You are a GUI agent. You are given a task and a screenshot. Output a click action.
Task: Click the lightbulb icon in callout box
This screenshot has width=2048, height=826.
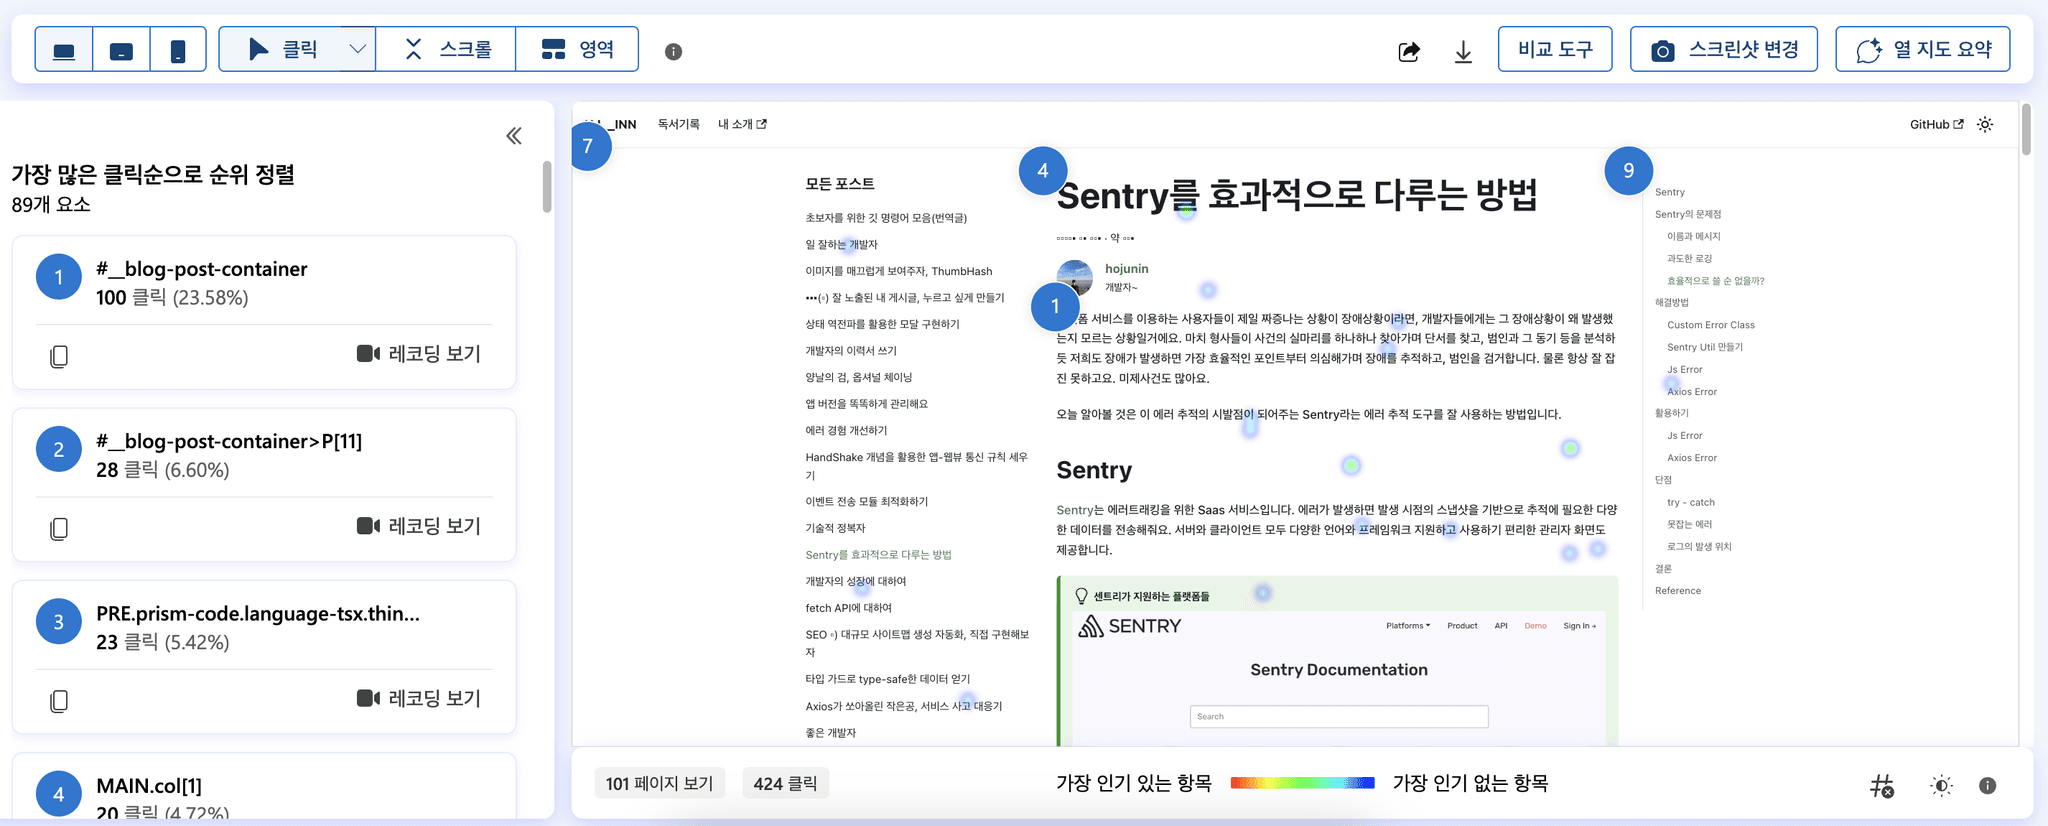pyautogui.click(x=1081, y=596)
